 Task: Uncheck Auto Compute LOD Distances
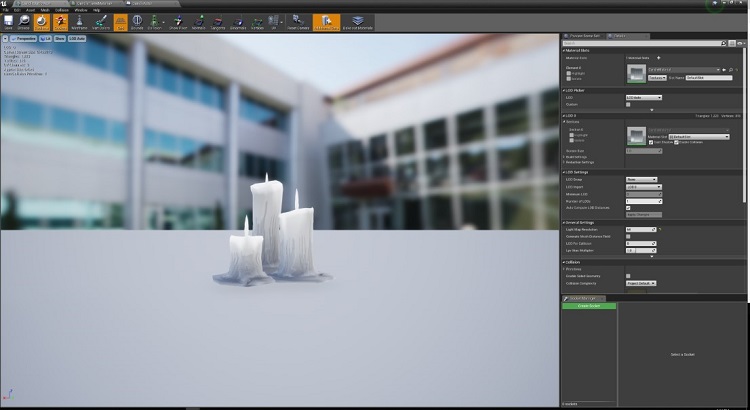click(x=628, y=208)
